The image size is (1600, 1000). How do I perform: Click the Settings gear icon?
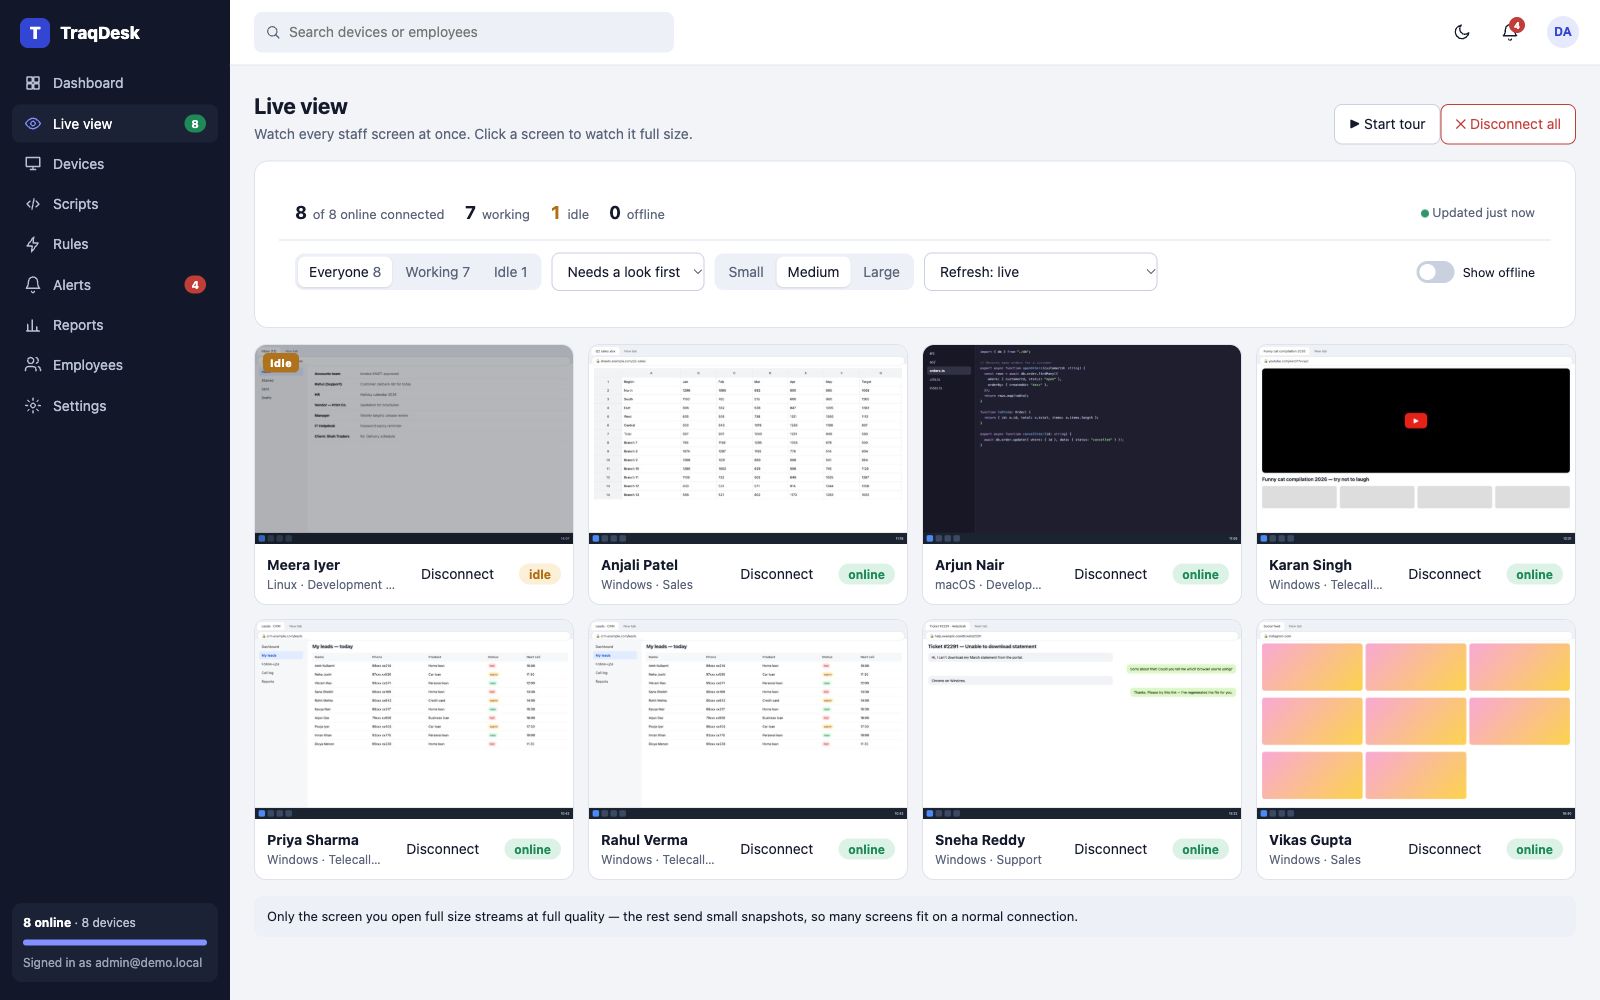(x=33, y=406)
